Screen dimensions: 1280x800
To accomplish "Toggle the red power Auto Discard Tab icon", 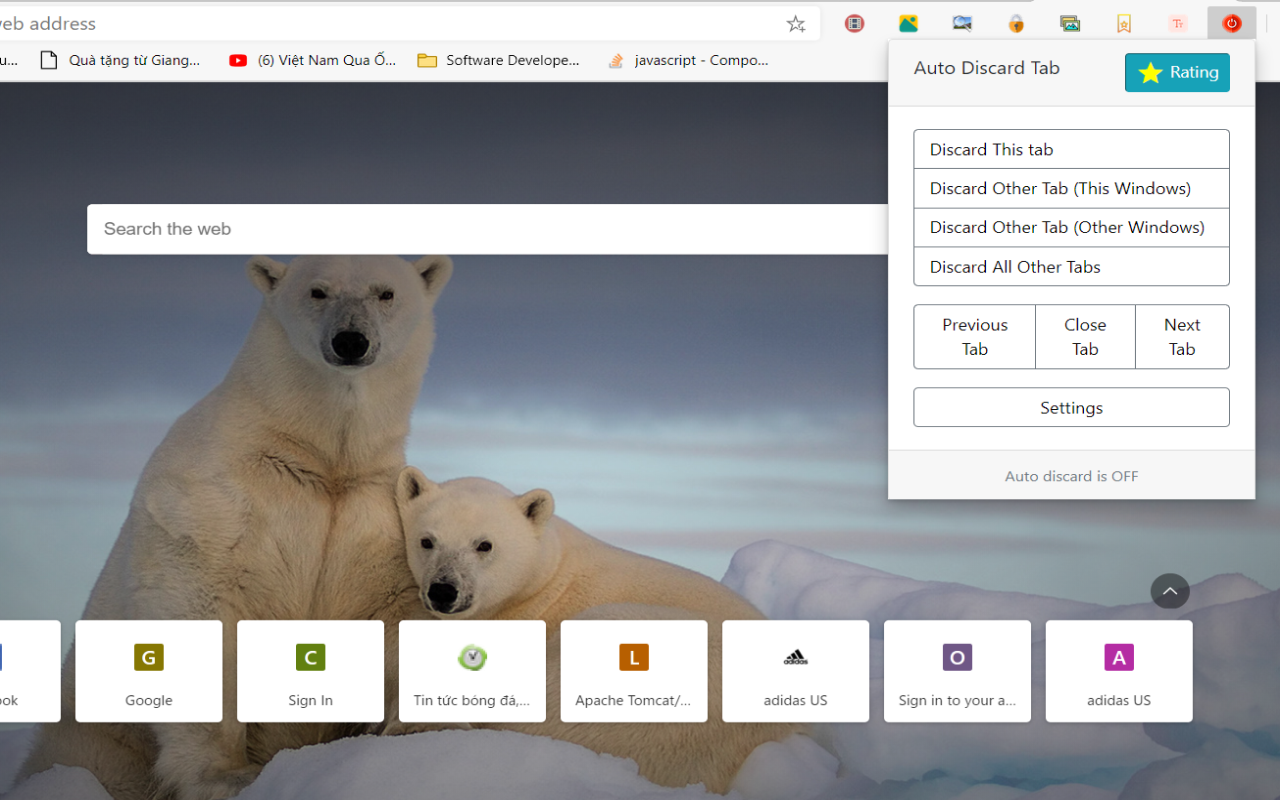I will coord(1231,24).
